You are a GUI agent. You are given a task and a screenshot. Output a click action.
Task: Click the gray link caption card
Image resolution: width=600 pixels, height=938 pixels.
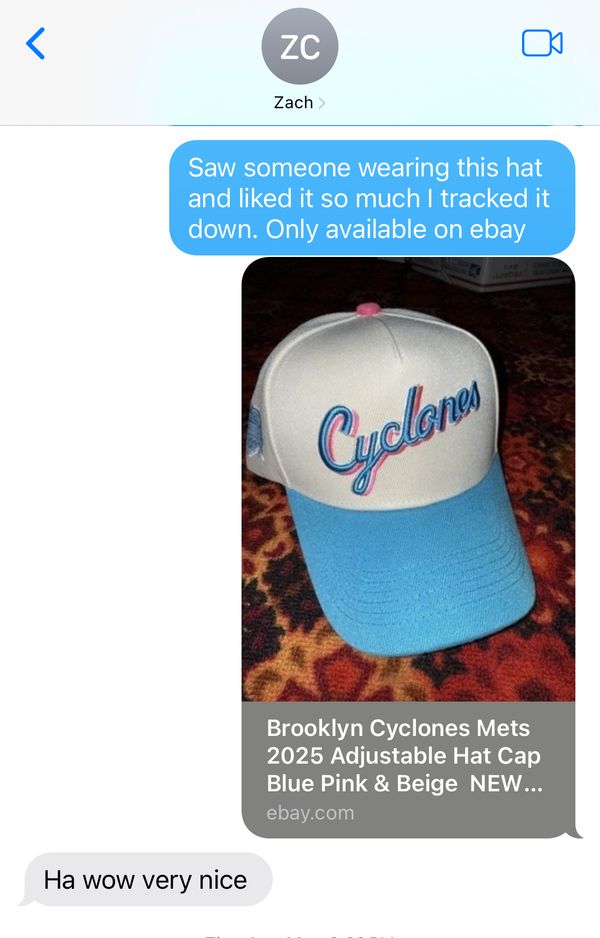click(x=409, y=769)
